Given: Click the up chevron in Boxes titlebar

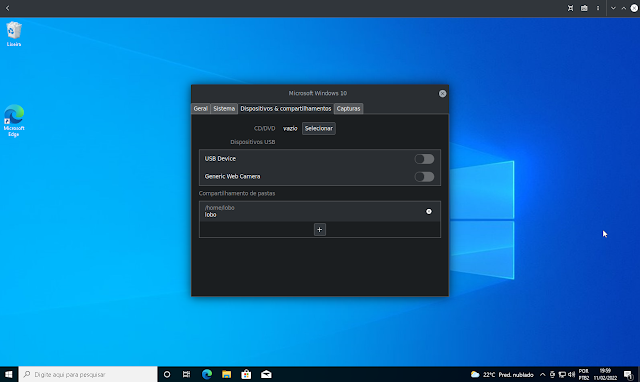Looking at the screenshot, I should (x=624, y=8).
